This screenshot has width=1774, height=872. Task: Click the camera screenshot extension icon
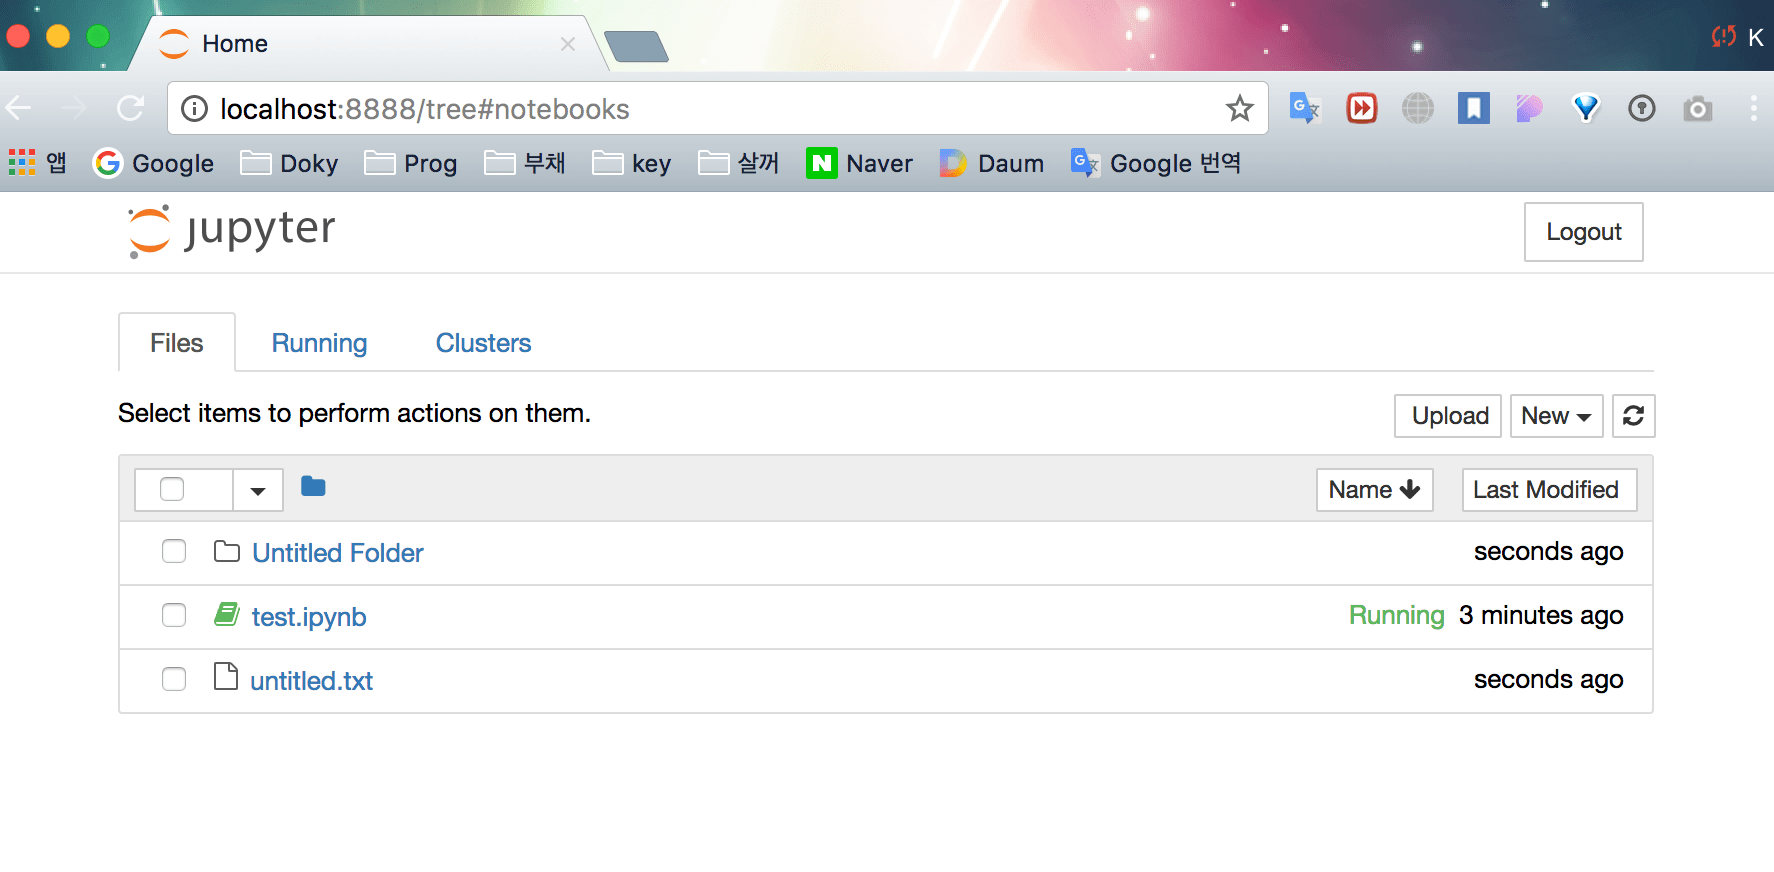point(1698,108)
